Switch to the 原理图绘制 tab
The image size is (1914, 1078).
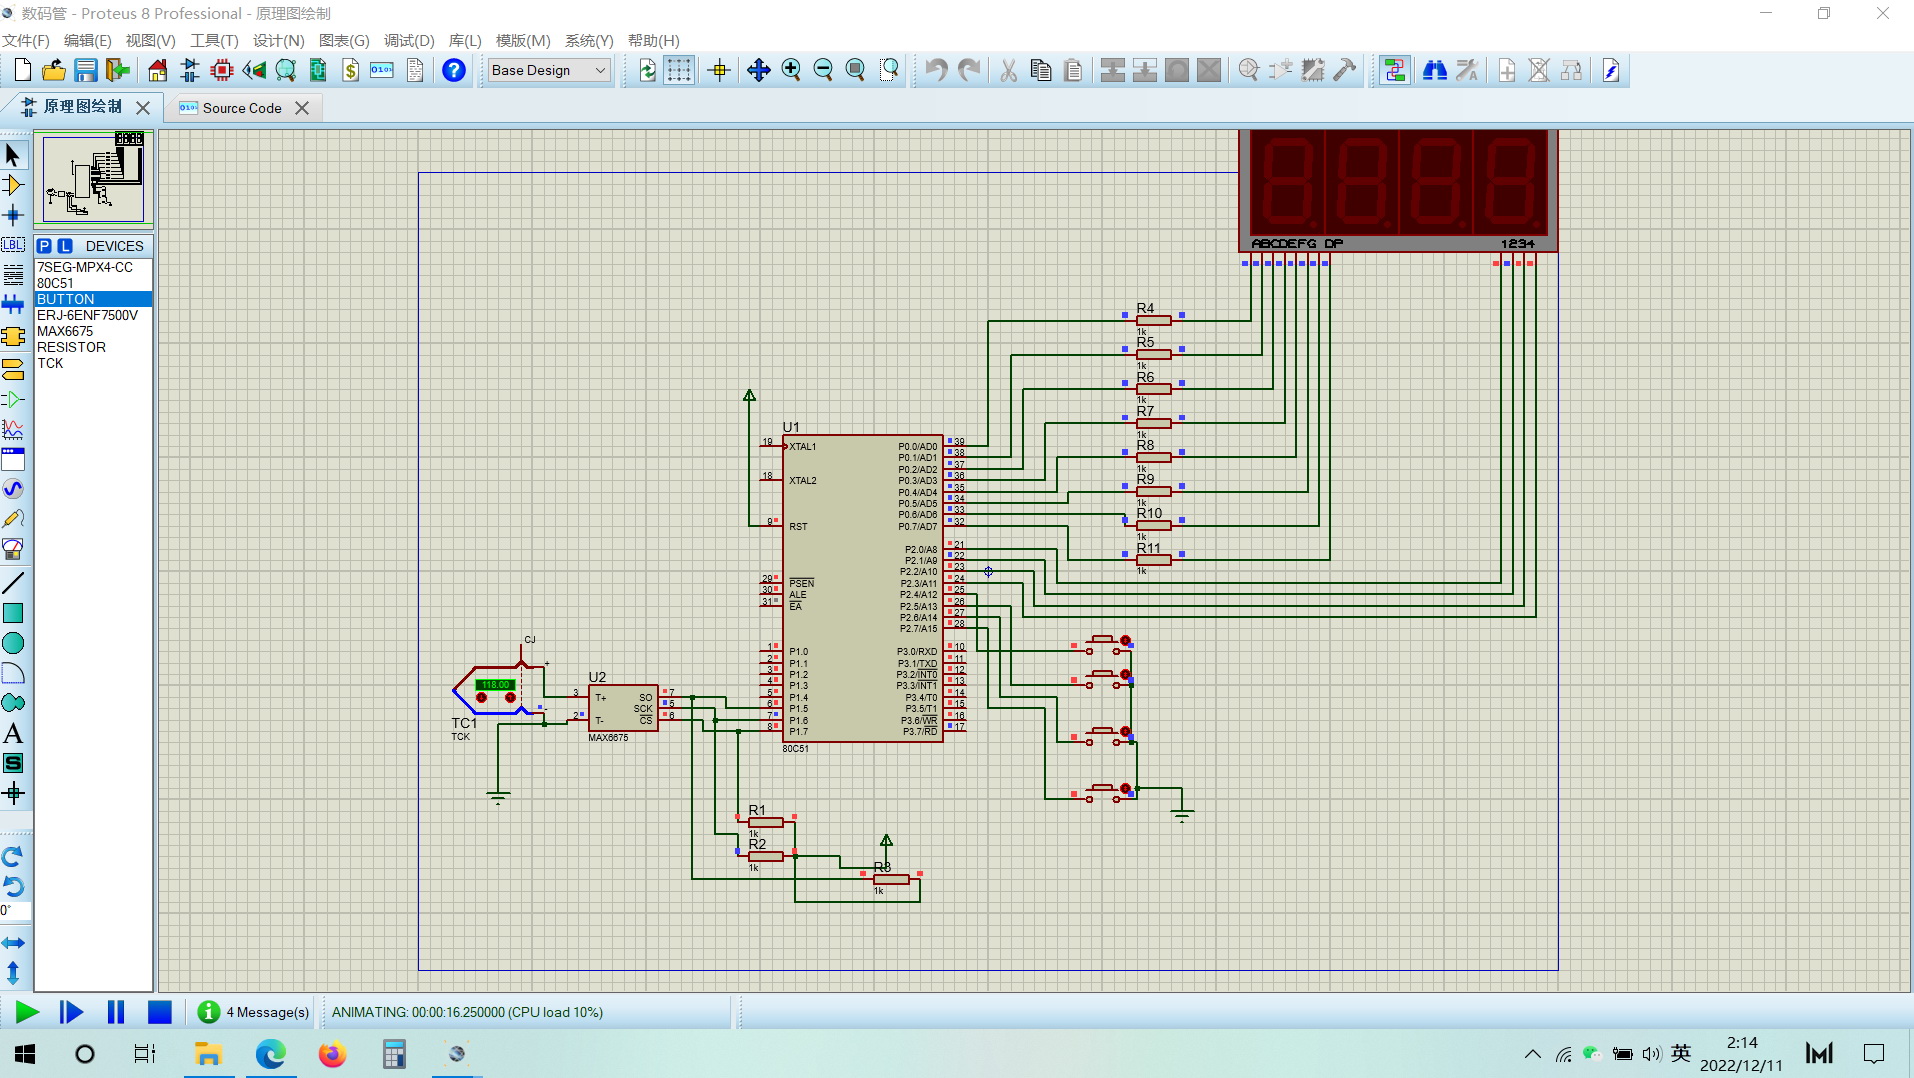(x=82, y=107)
